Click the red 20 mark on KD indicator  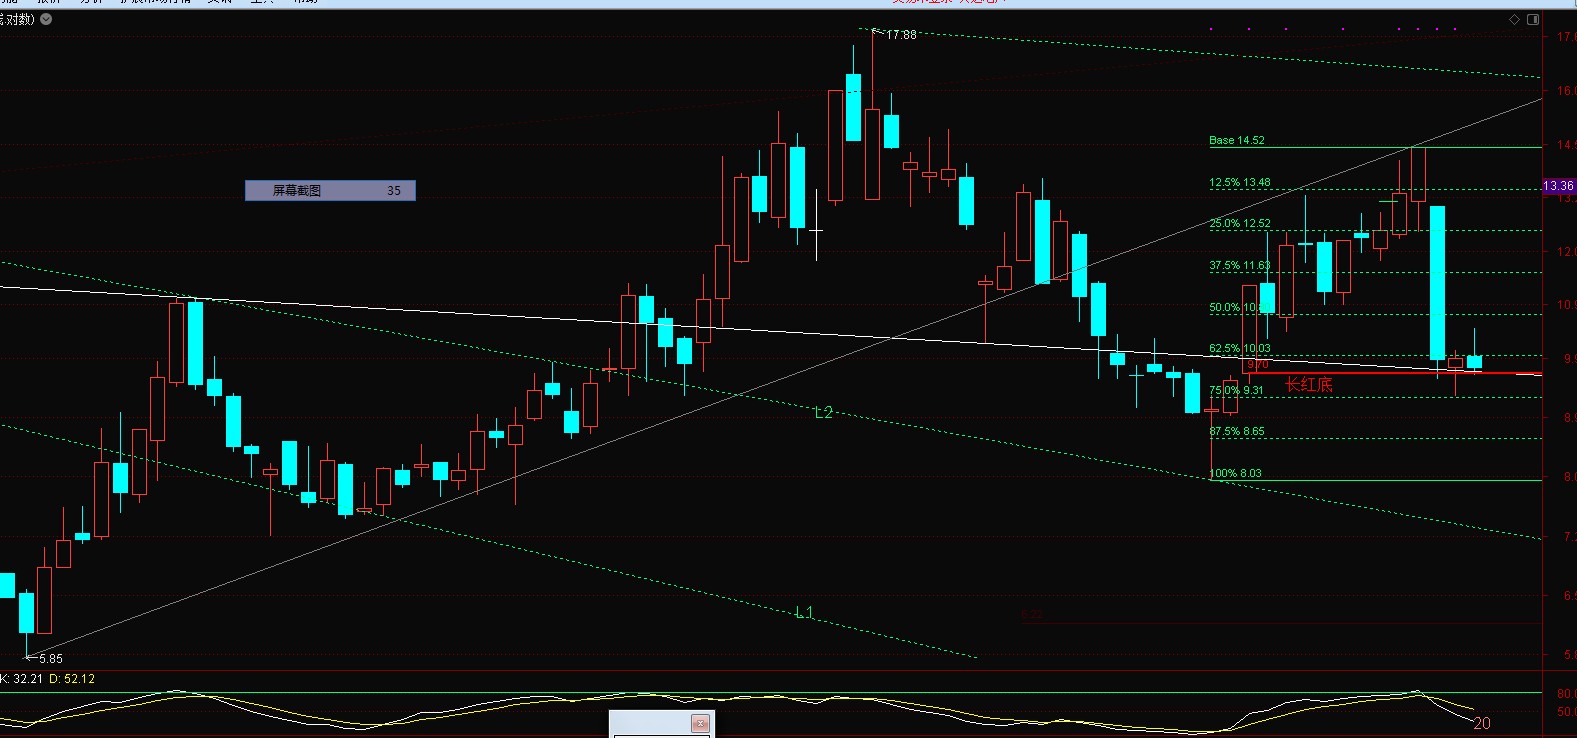pos(1482,723)
